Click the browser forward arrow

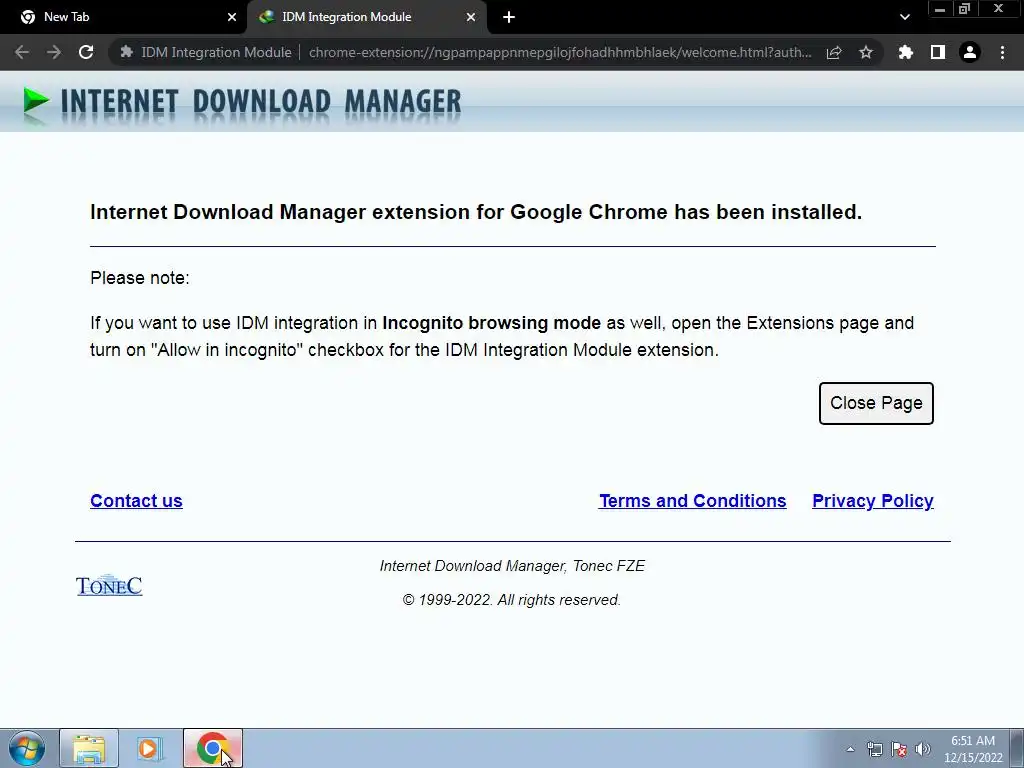click(x=54, y=52)
